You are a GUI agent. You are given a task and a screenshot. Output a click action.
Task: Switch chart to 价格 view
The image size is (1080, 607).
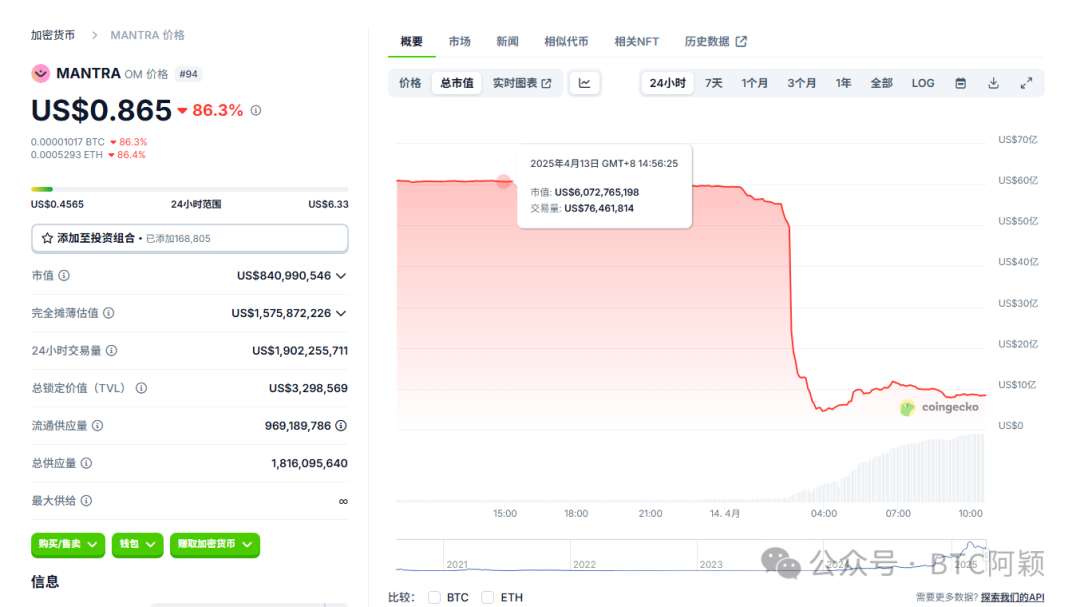click(x=410, y=83)
